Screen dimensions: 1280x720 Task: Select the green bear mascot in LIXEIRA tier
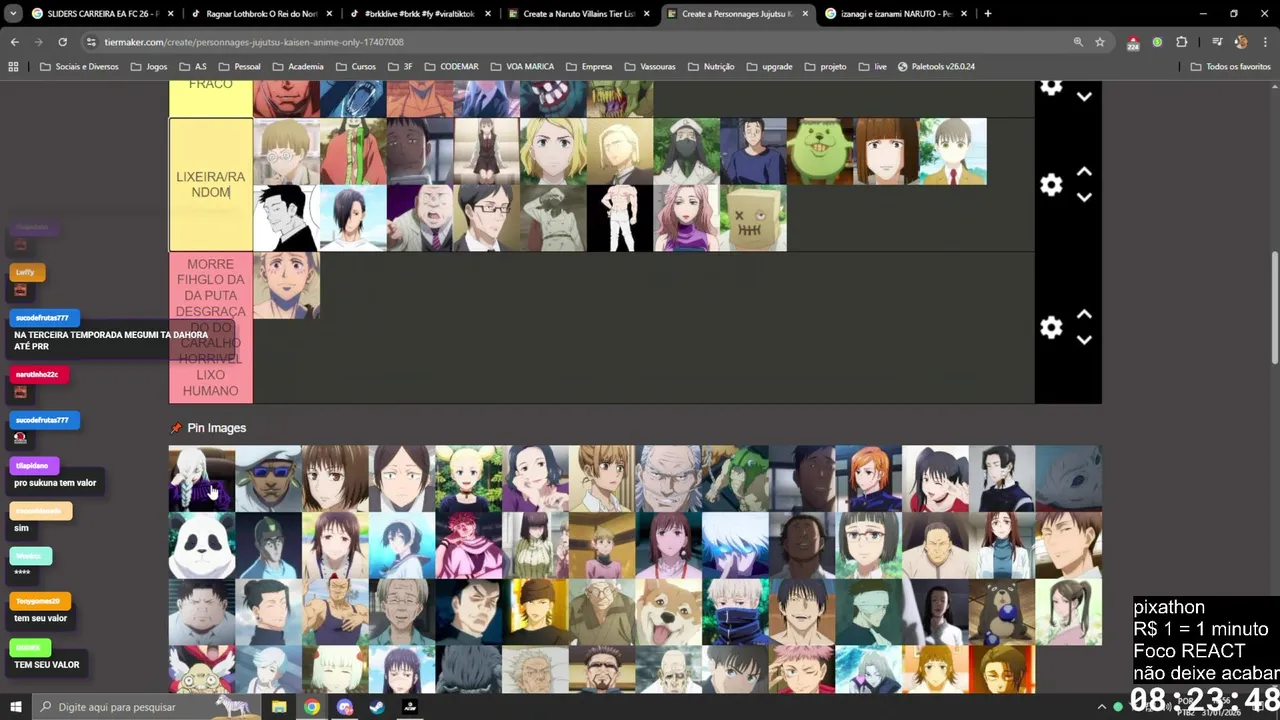(820, 151)
